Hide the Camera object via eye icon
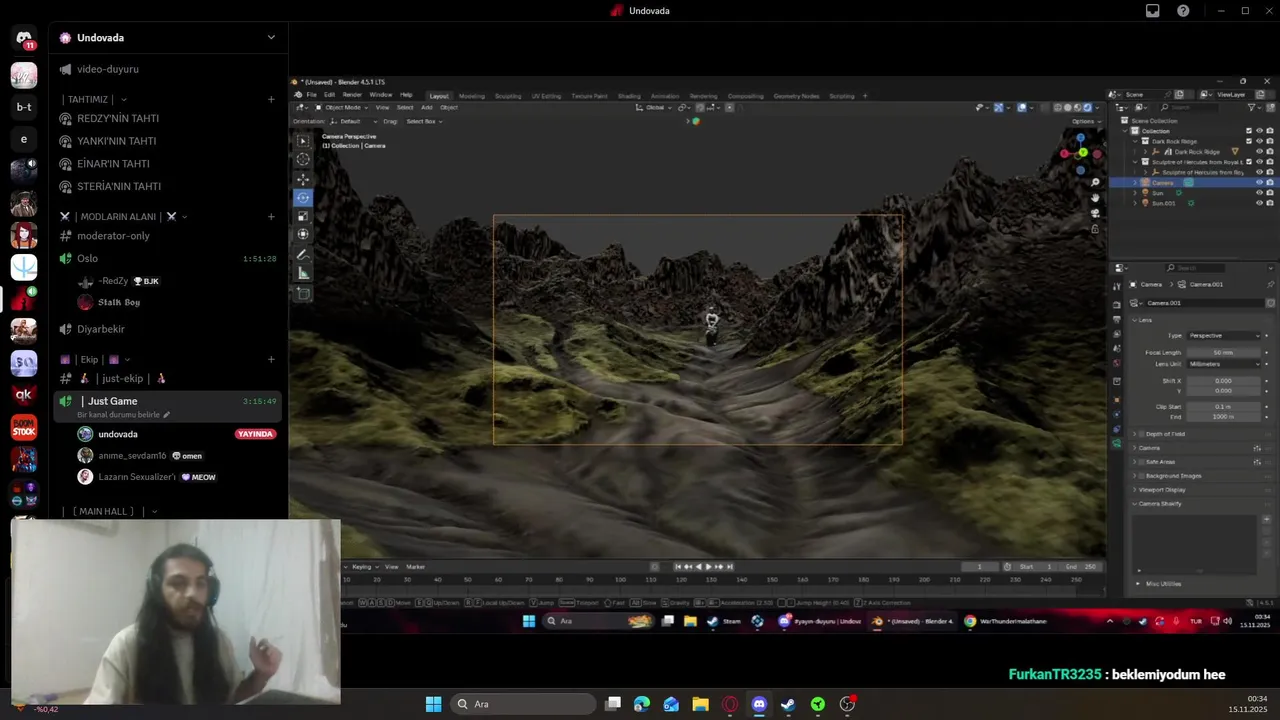The height and width of the screenshot is (720, 1280). [x=1259, y=183]
